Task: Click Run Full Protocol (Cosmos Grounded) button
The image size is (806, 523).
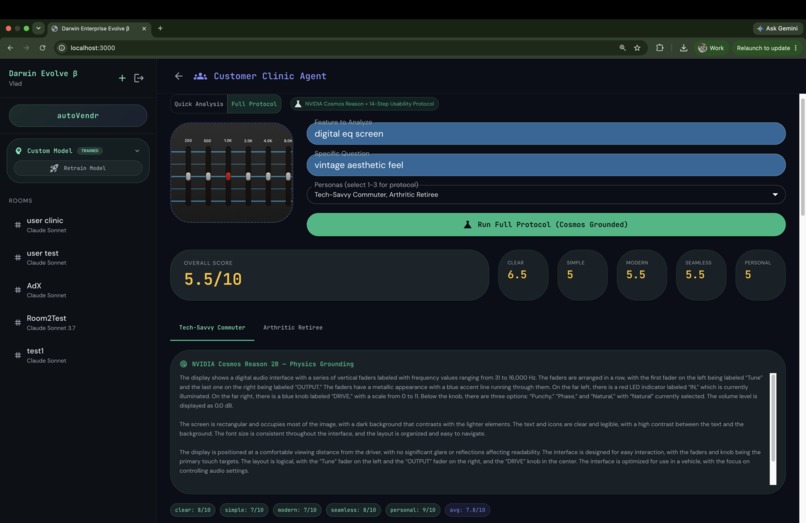Action: pos(546,225)
